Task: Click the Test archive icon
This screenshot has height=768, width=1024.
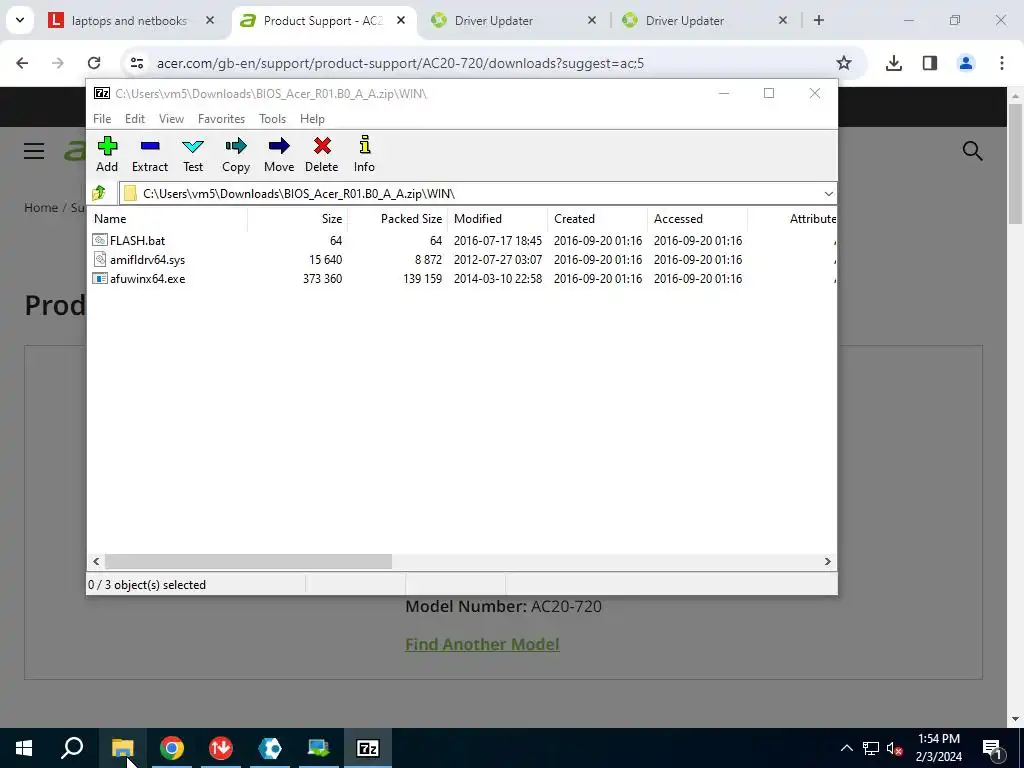Action: 193,154
